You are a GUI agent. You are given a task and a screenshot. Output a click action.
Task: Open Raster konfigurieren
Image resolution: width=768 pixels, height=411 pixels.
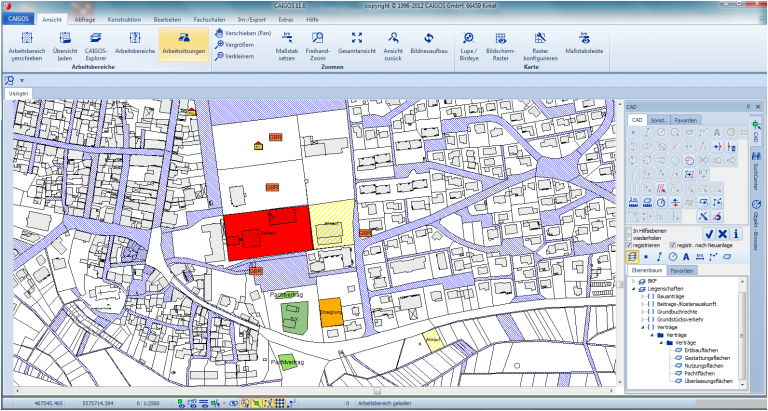[541, 42]
